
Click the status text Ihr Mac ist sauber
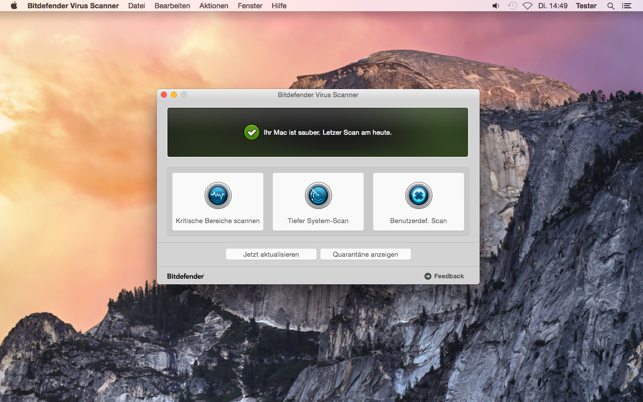pos(328,132)
